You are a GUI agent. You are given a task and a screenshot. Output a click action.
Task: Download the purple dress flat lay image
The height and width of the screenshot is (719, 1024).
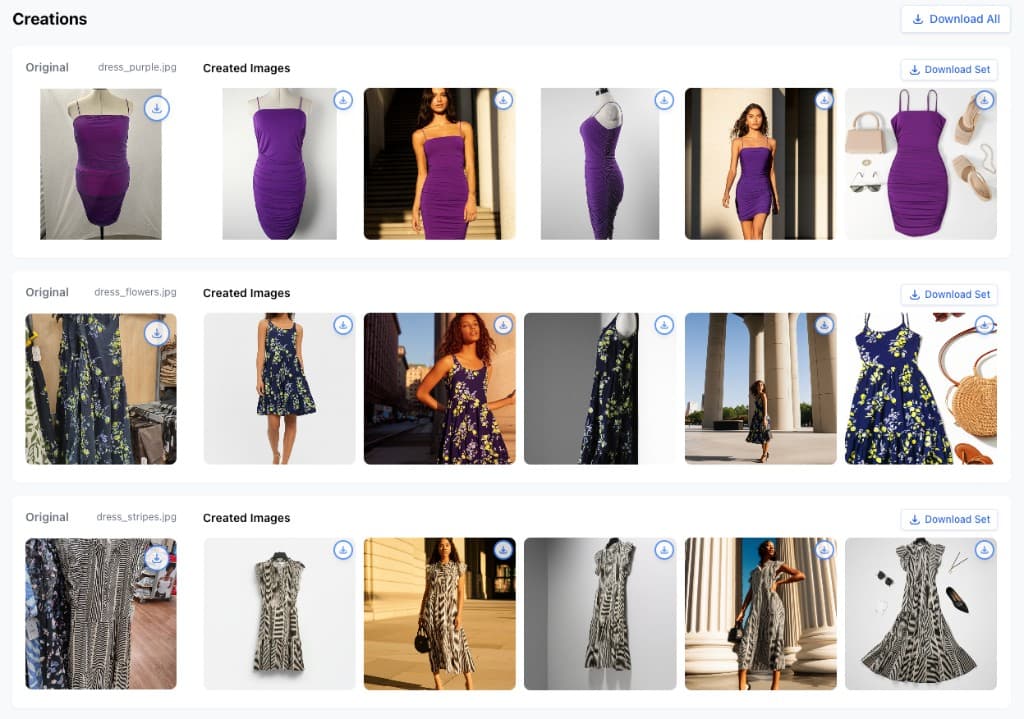(984, 100)
